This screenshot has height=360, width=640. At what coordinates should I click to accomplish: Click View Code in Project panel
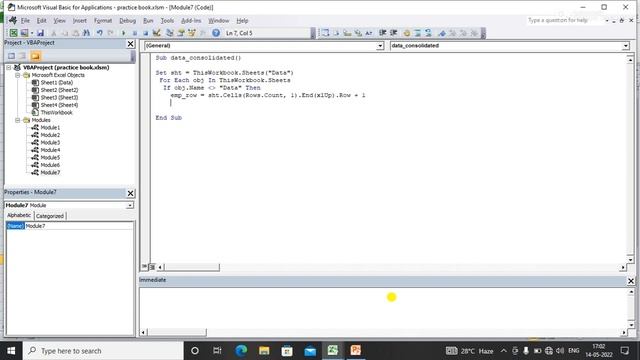11,56
